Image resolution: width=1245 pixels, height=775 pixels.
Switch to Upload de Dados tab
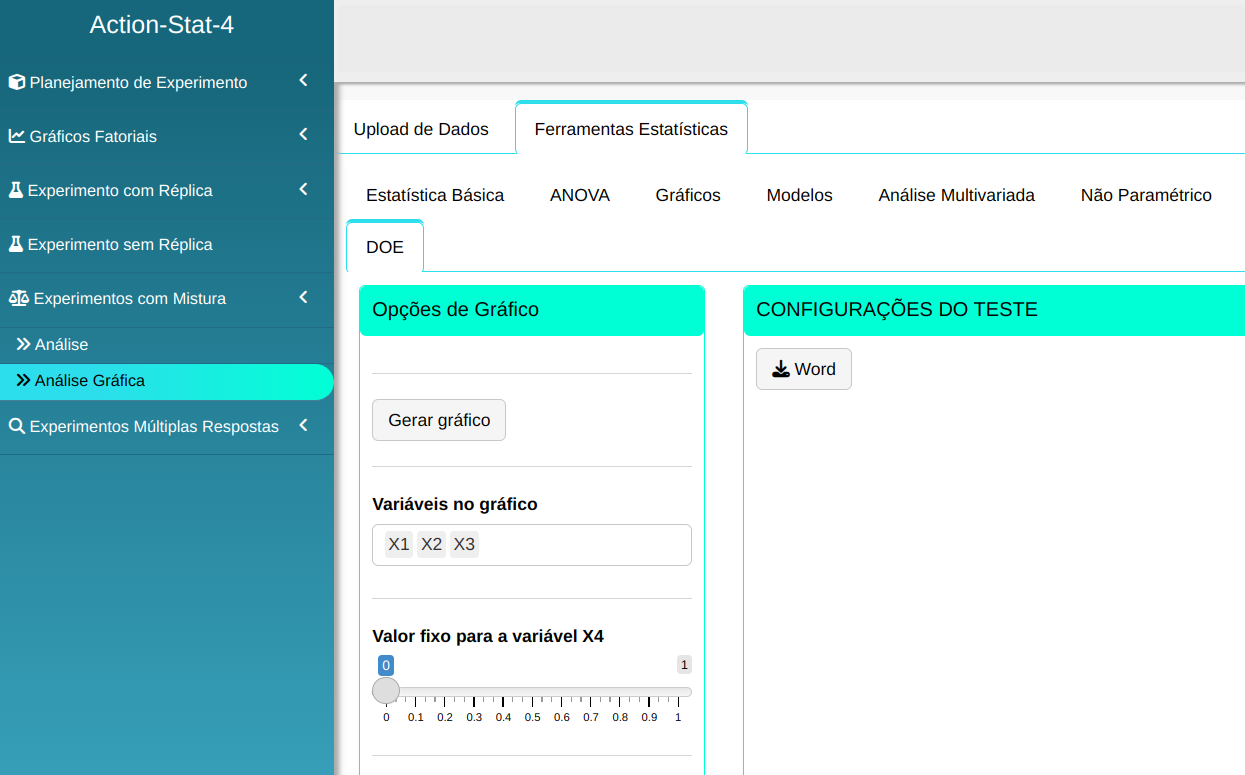(x=421, y=129)
